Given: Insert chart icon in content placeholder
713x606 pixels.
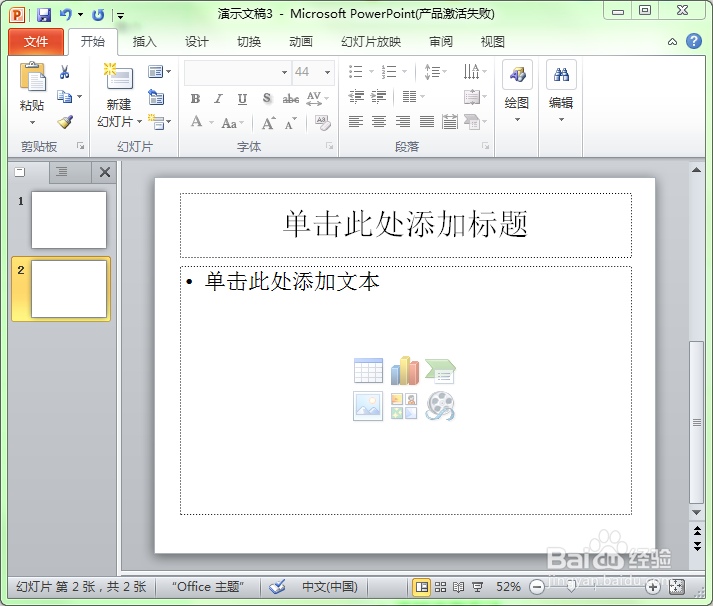Looking at the screenshot, I should pyautogui.click(x=405, y=371).
